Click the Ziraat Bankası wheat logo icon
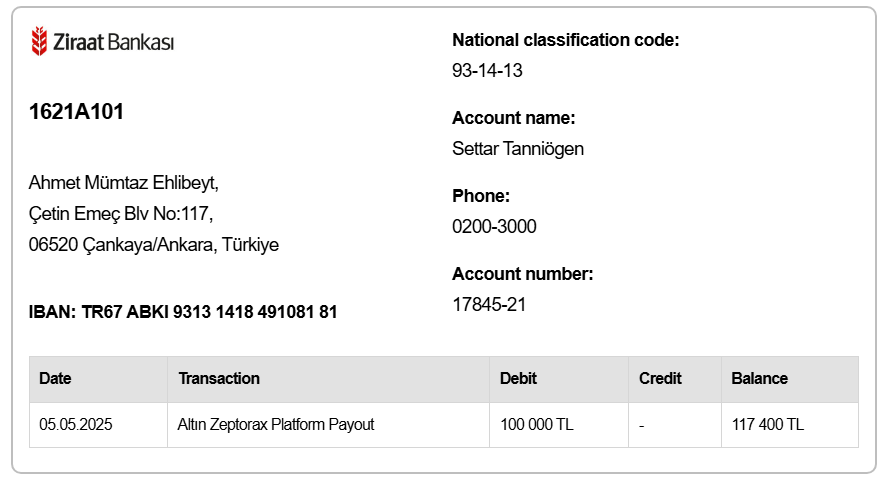The image size is (886, 481). [39, 41]
